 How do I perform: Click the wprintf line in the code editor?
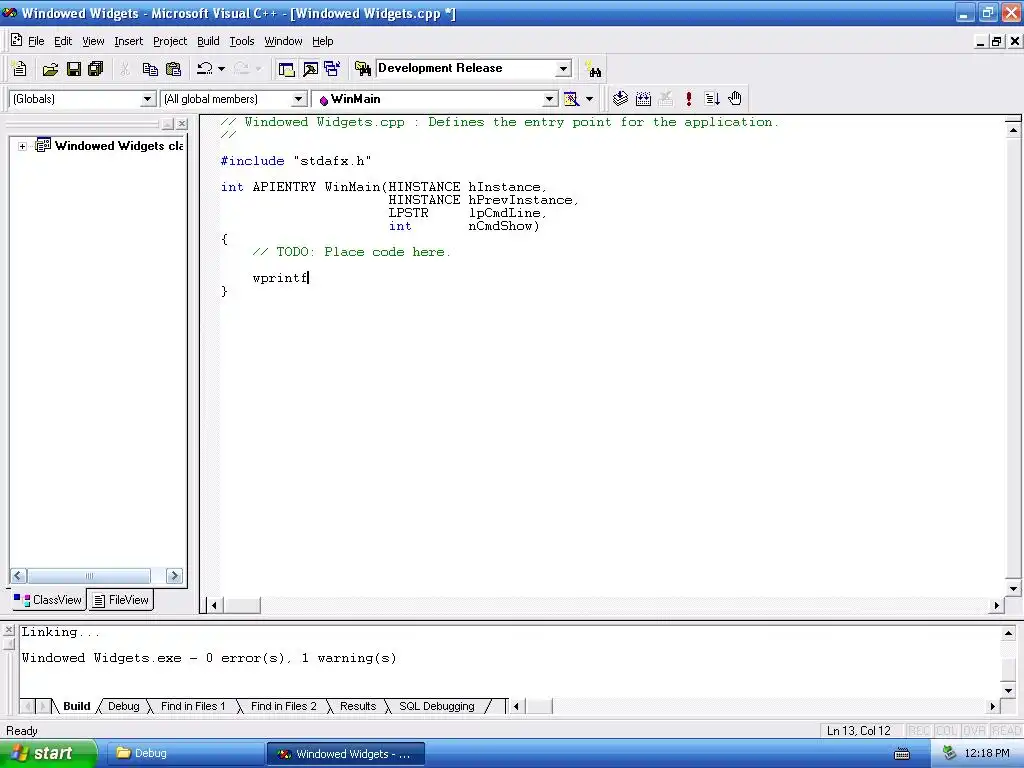point(280,278)
